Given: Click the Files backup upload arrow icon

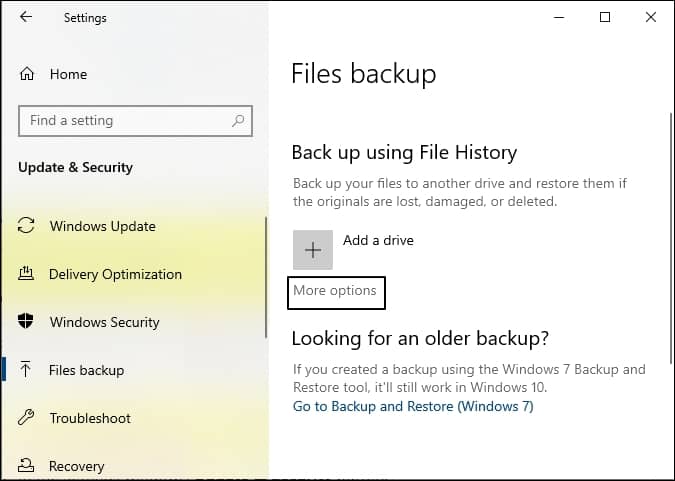Looking at the screenshot, I should tap(25, 369).
